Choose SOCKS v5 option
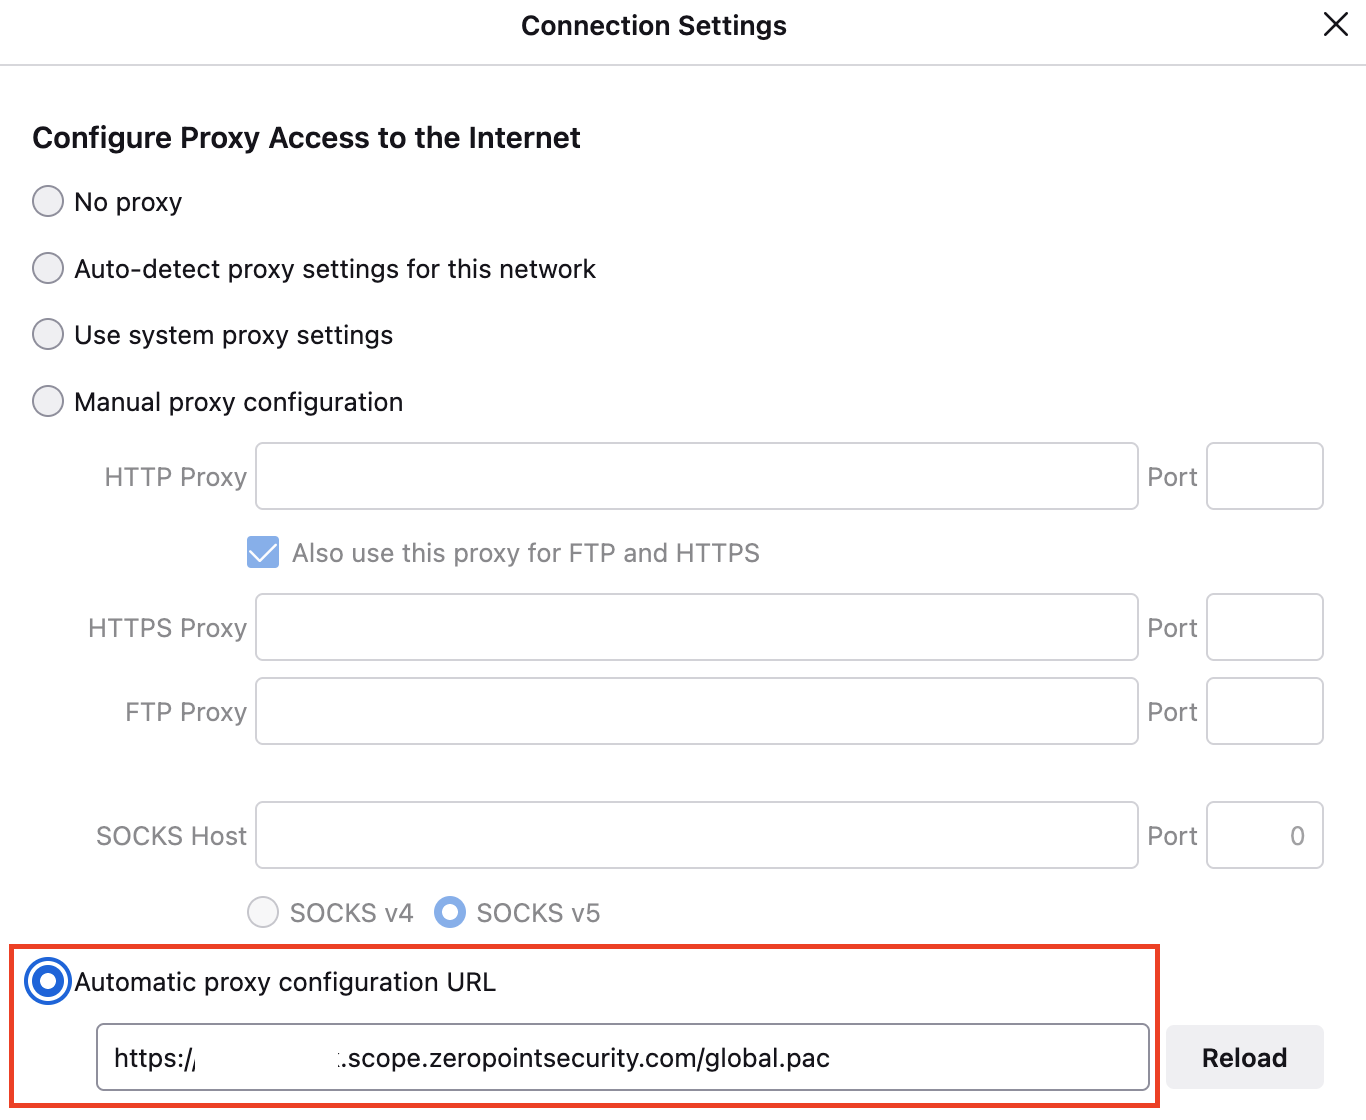The image size is (1366, 1120). point(450,912)
